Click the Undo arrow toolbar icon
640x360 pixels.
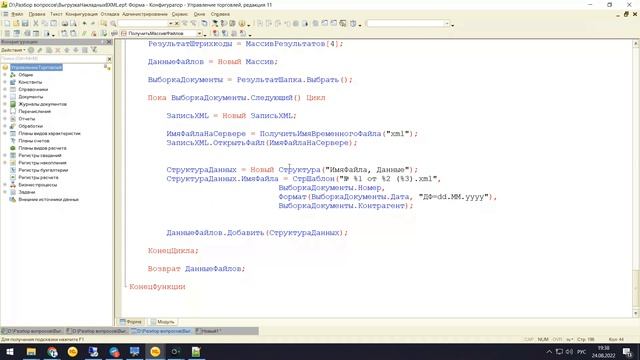point(84,24)
